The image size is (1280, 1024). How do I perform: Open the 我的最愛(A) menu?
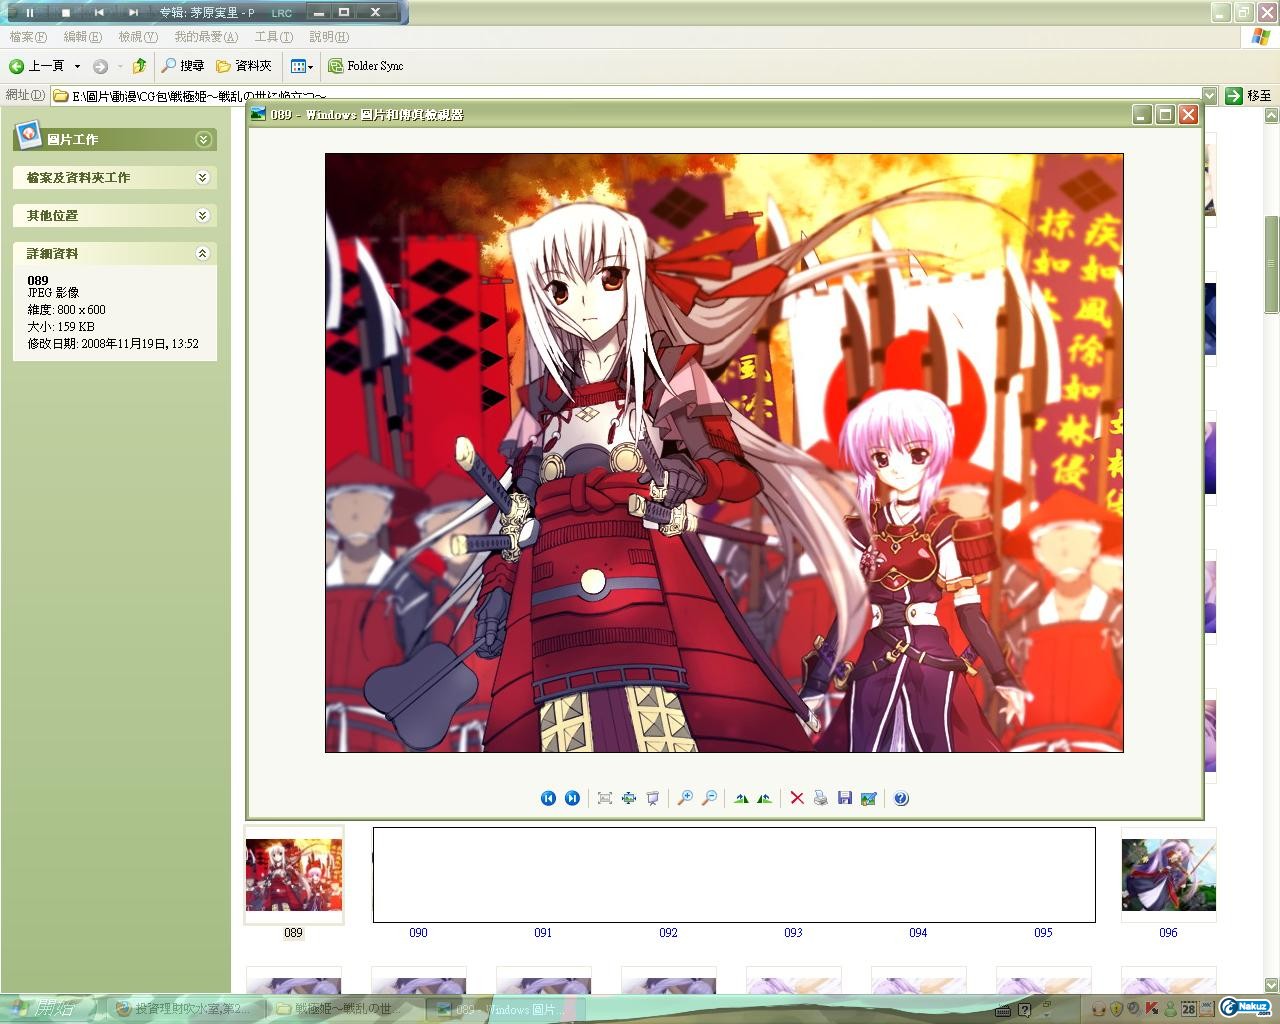click(x=206, y=37)
